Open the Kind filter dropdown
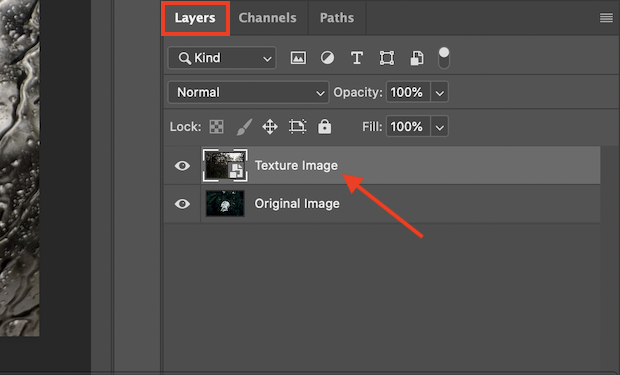The height and width of the screenshot is (375, 620). tap(222, 58)
